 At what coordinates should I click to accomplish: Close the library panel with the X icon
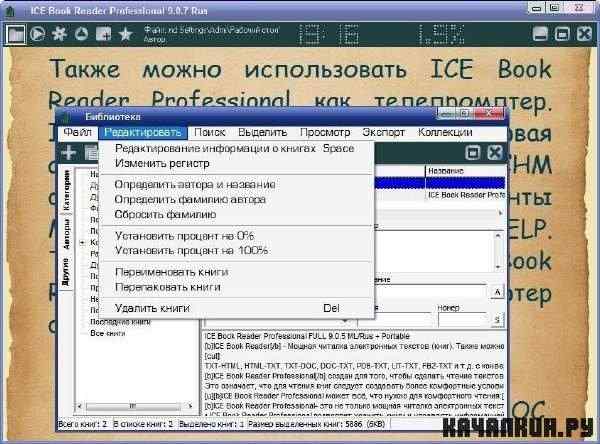coord(495,153)
